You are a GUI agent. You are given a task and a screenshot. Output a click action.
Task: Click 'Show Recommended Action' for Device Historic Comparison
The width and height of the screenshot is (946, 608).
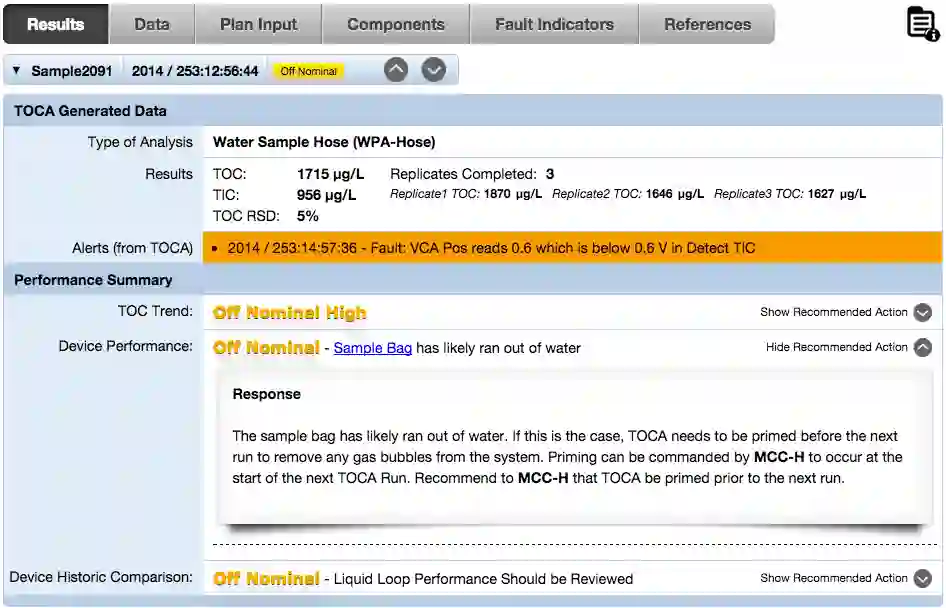(x=834, y=578)
